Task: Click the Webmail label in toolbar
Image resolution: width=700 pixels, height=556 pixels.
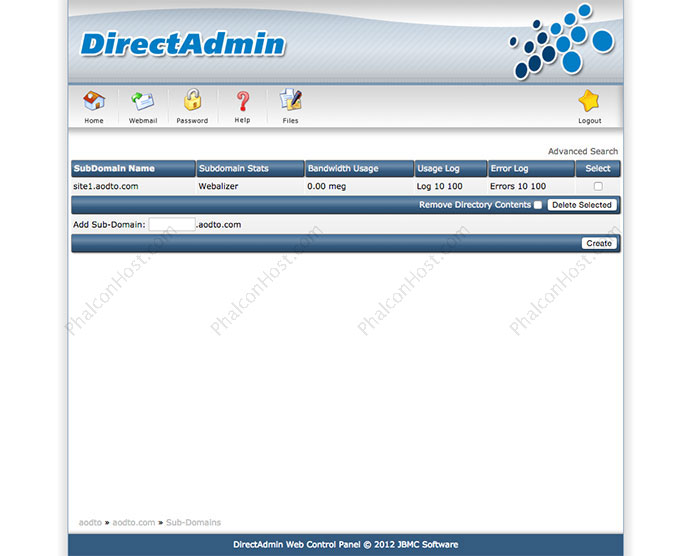Action: [143, 121]
